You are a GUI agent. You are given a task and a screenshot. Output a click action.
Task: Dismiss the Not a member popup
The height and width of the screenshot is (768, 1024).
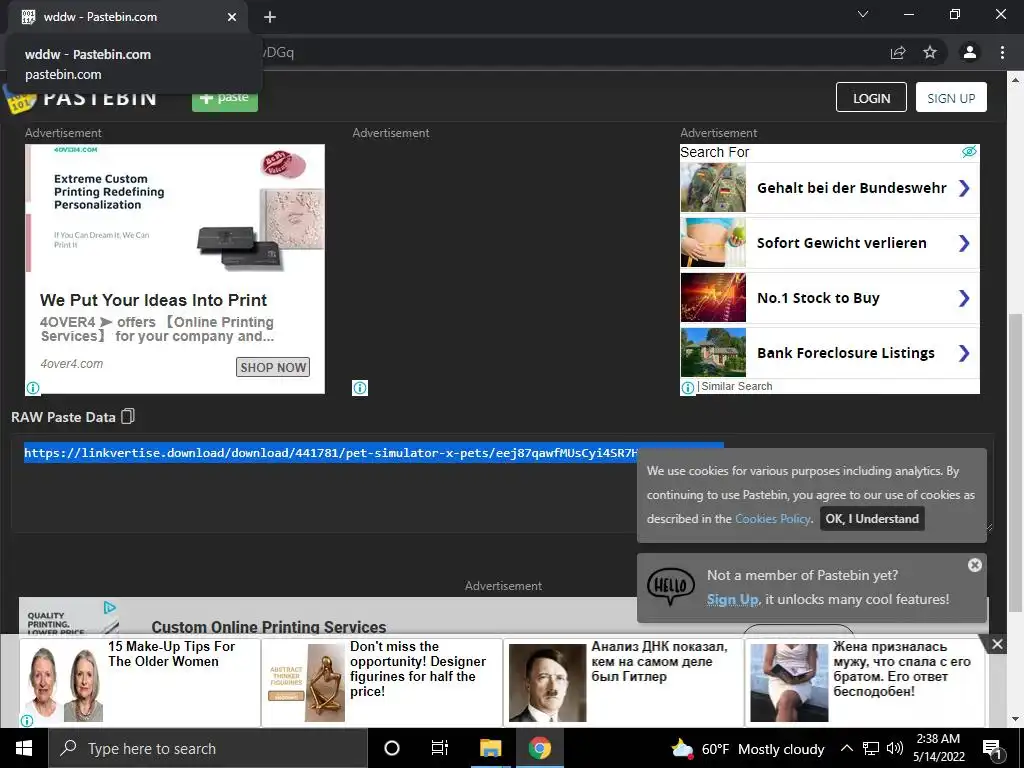pyautogui.click(x=974, y=565)
